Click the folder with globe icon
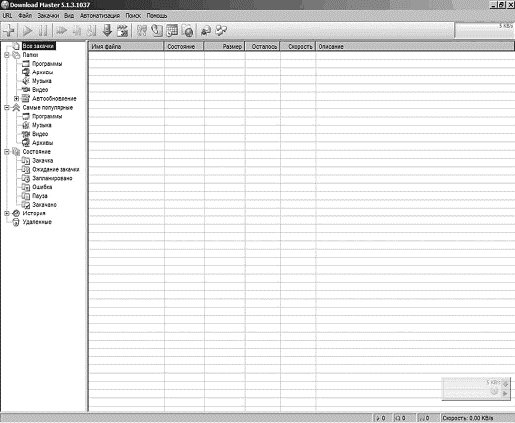The height and width of the screenshot is (423, 515). click(x=188, y=31)
